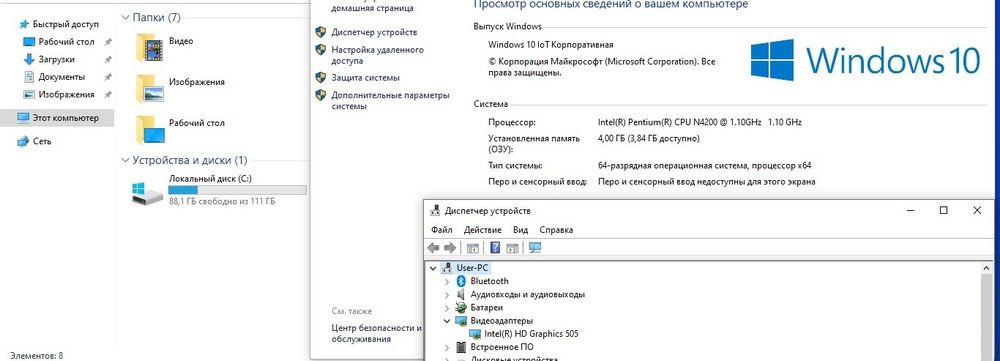Expand the Встроенное ПО category

(448, 348)
